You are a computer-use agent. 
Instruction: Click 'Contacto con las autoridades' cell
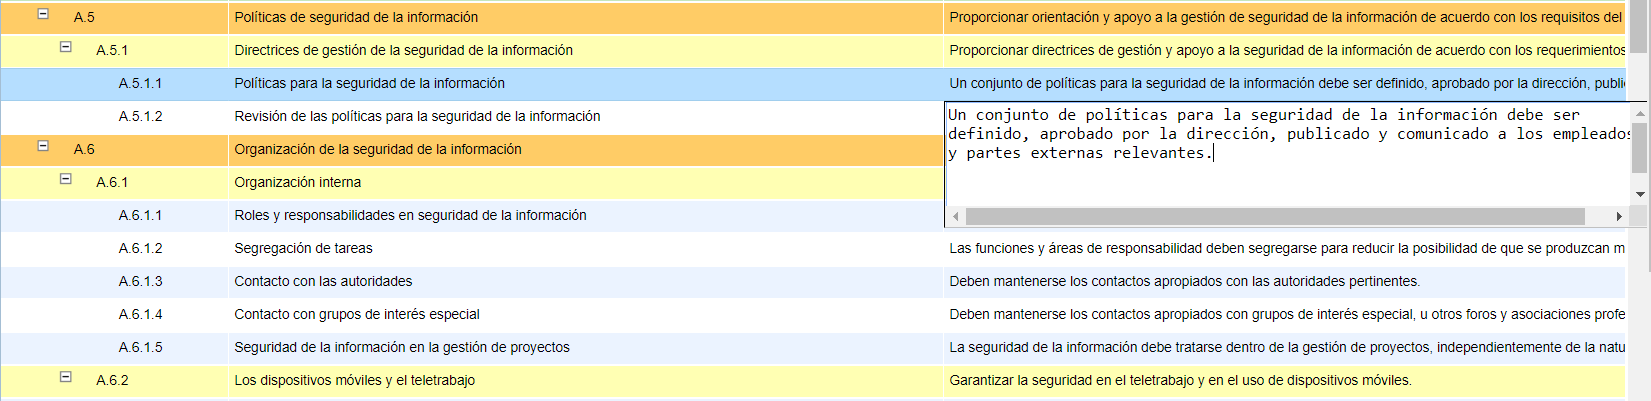click(323, 281)
